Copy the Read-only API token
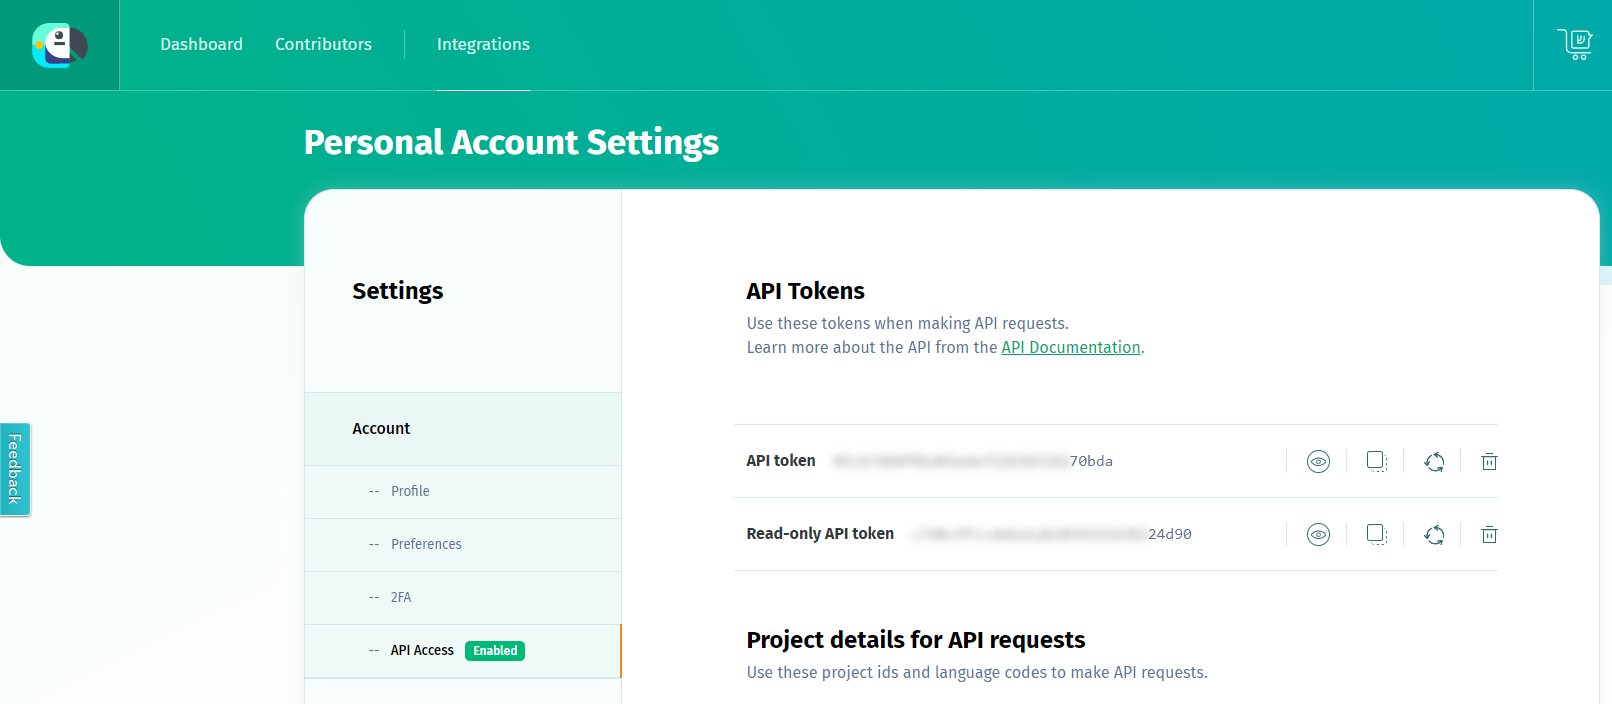 [x=1376, y=534]
